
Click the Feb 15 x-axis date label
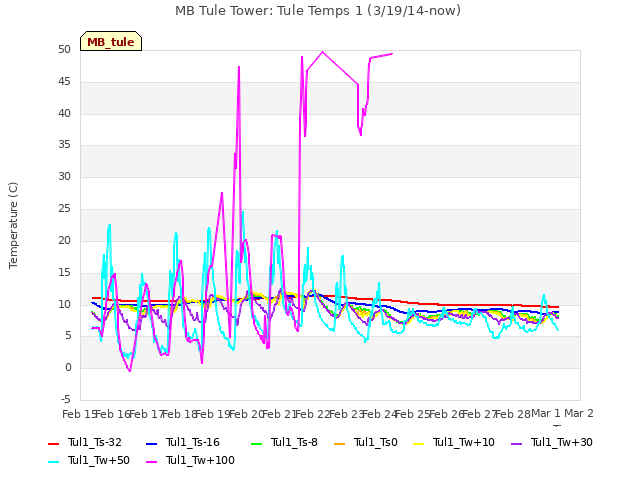pyautogui.click(x=79, y=414)
